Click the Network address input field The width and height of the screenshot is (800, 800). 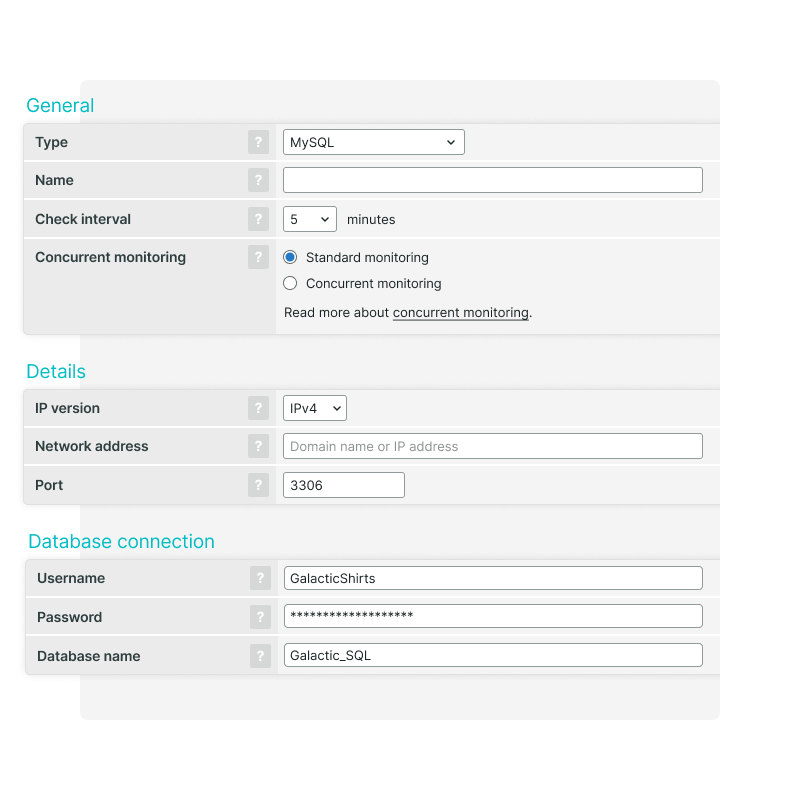point(493,446)
